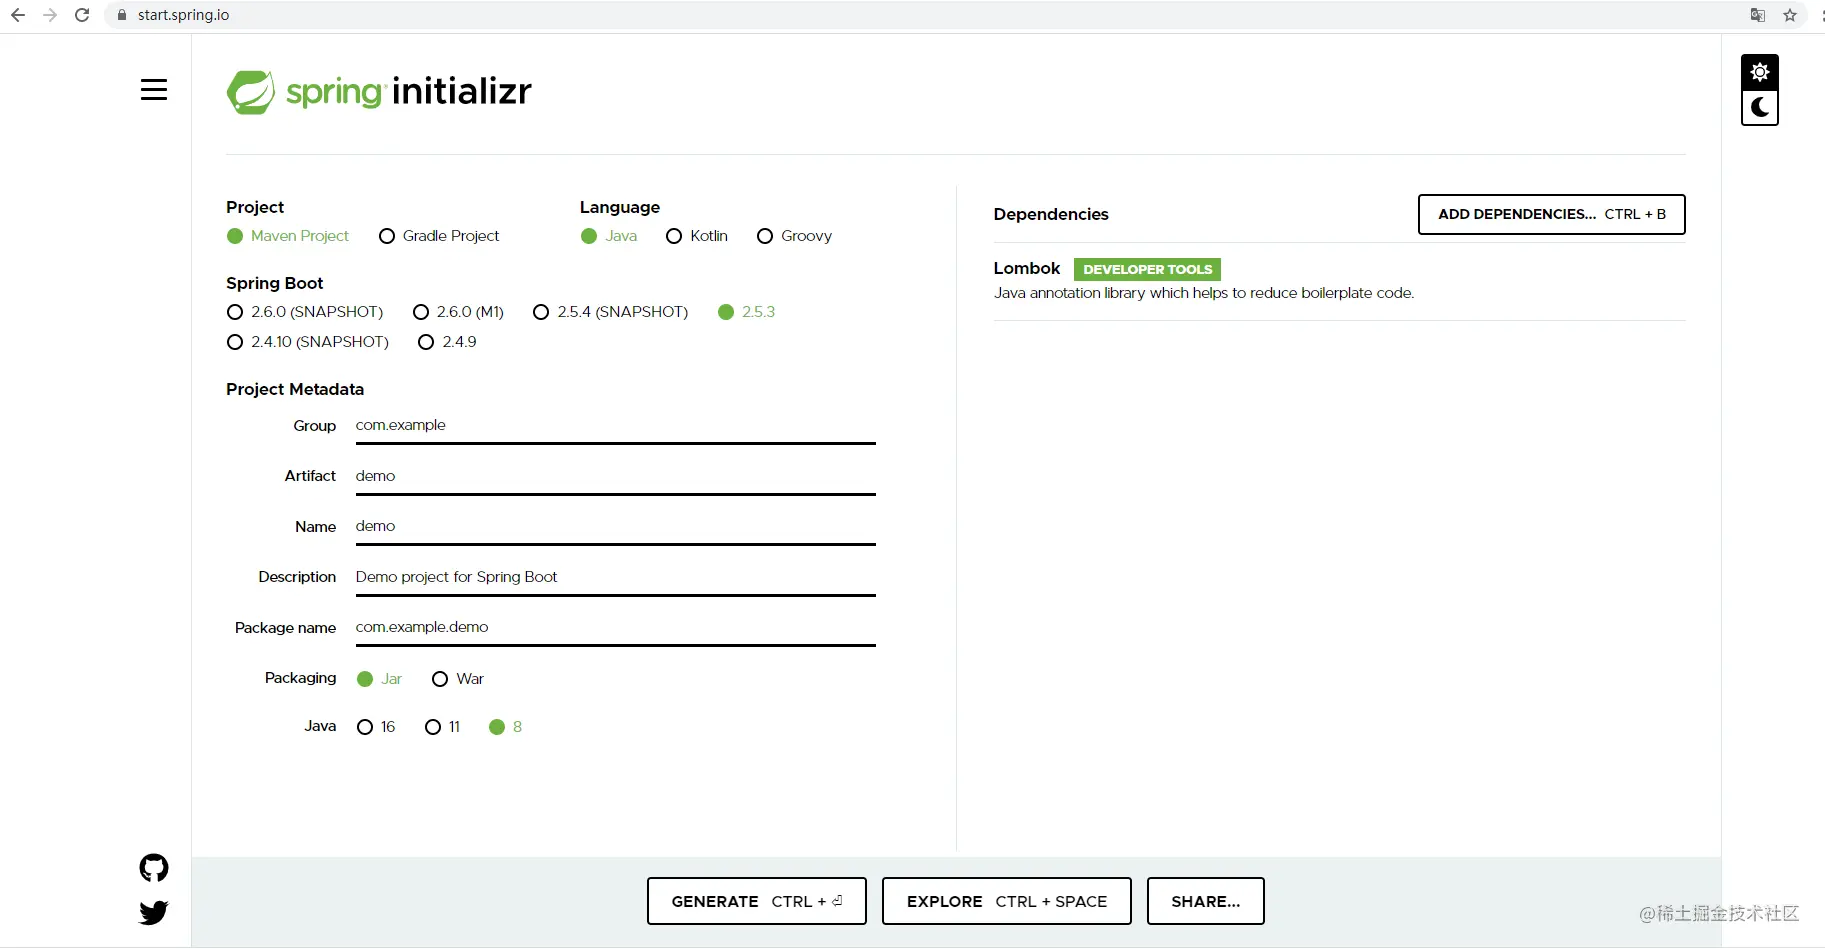Viewport: 1825px width, 949px height.
Task: Click the Project Metadata heading
Action: click(295, 389)
